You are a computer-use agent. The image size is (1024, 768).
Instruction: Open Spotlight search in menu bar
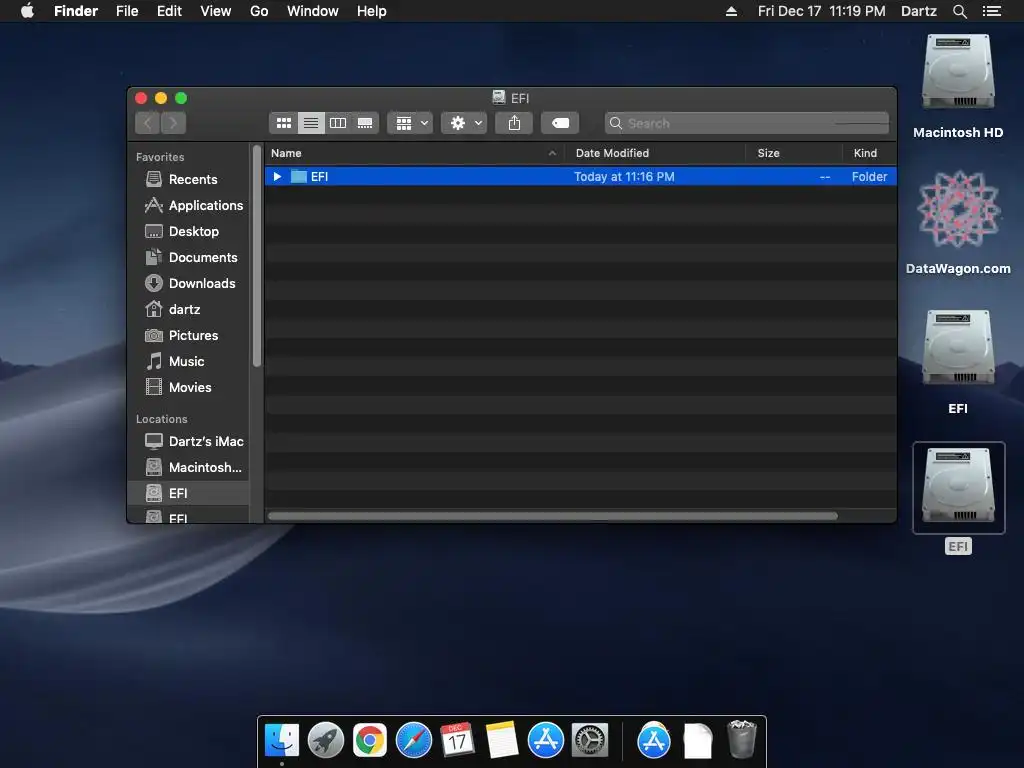tap(960, 11)
